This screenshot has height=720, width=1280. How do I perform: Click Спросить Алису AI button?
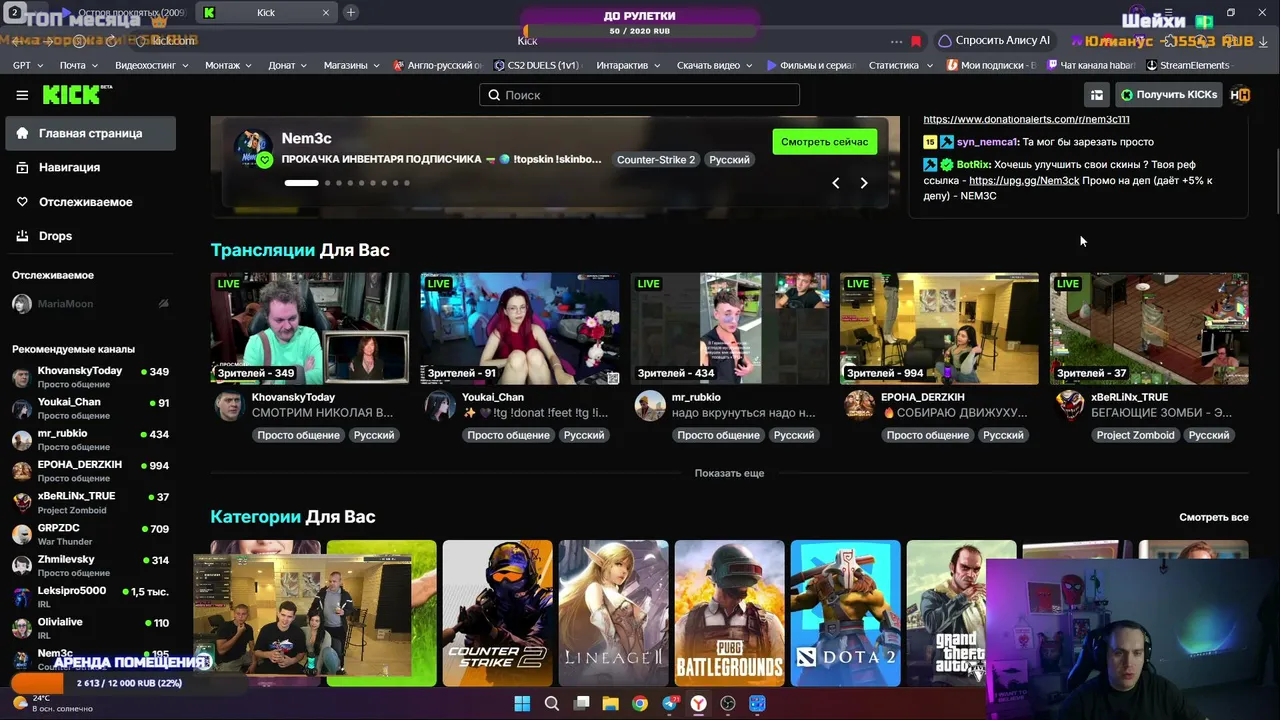point(994,41)
